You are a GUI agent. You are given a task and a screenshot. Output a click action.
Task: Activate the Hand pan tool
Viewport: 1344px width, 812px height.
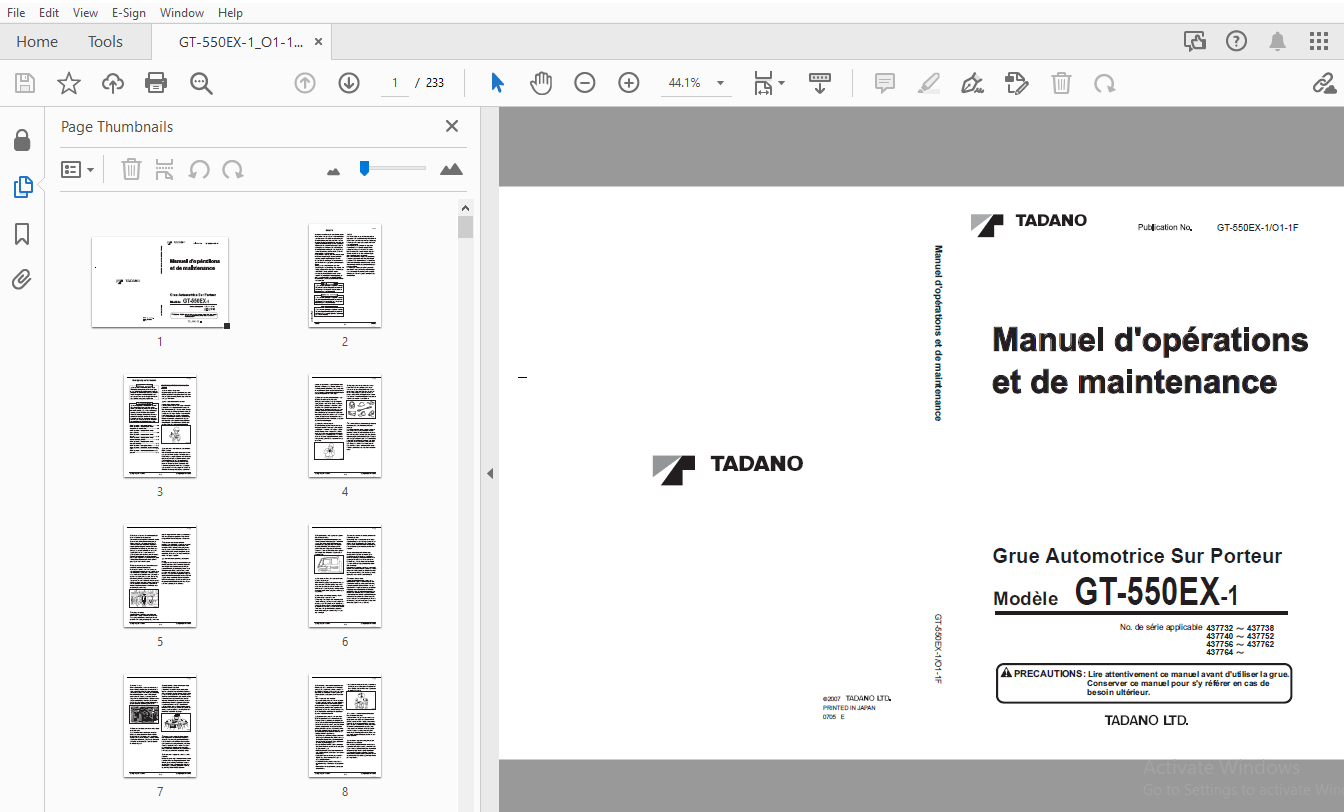pyautogui.click(x=541, y=83)
